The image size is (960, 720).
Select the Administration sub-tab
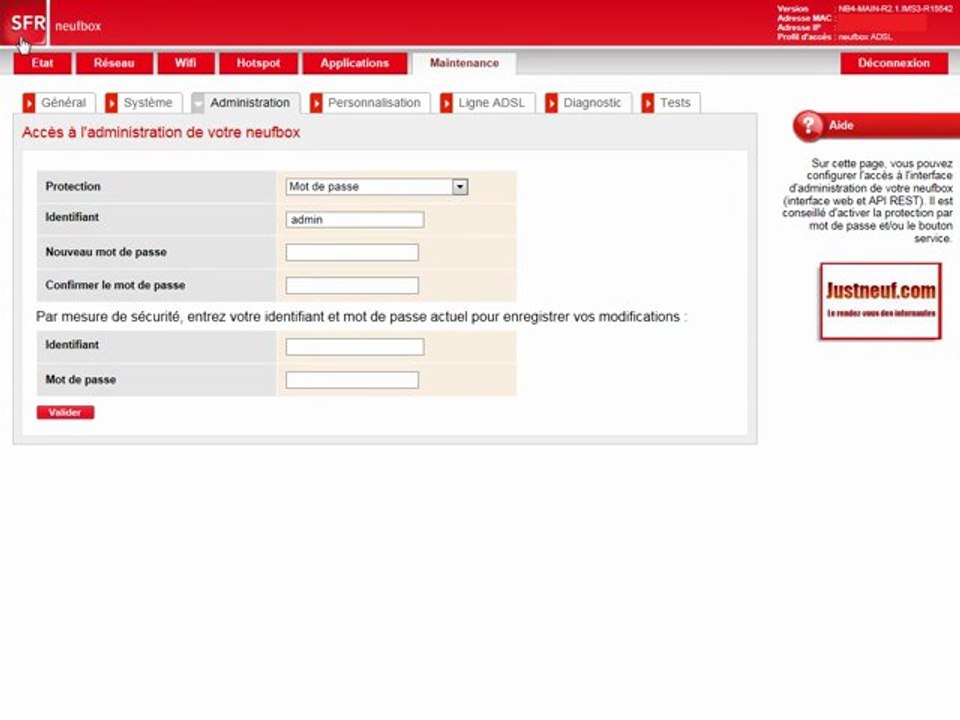click(246, 103)
